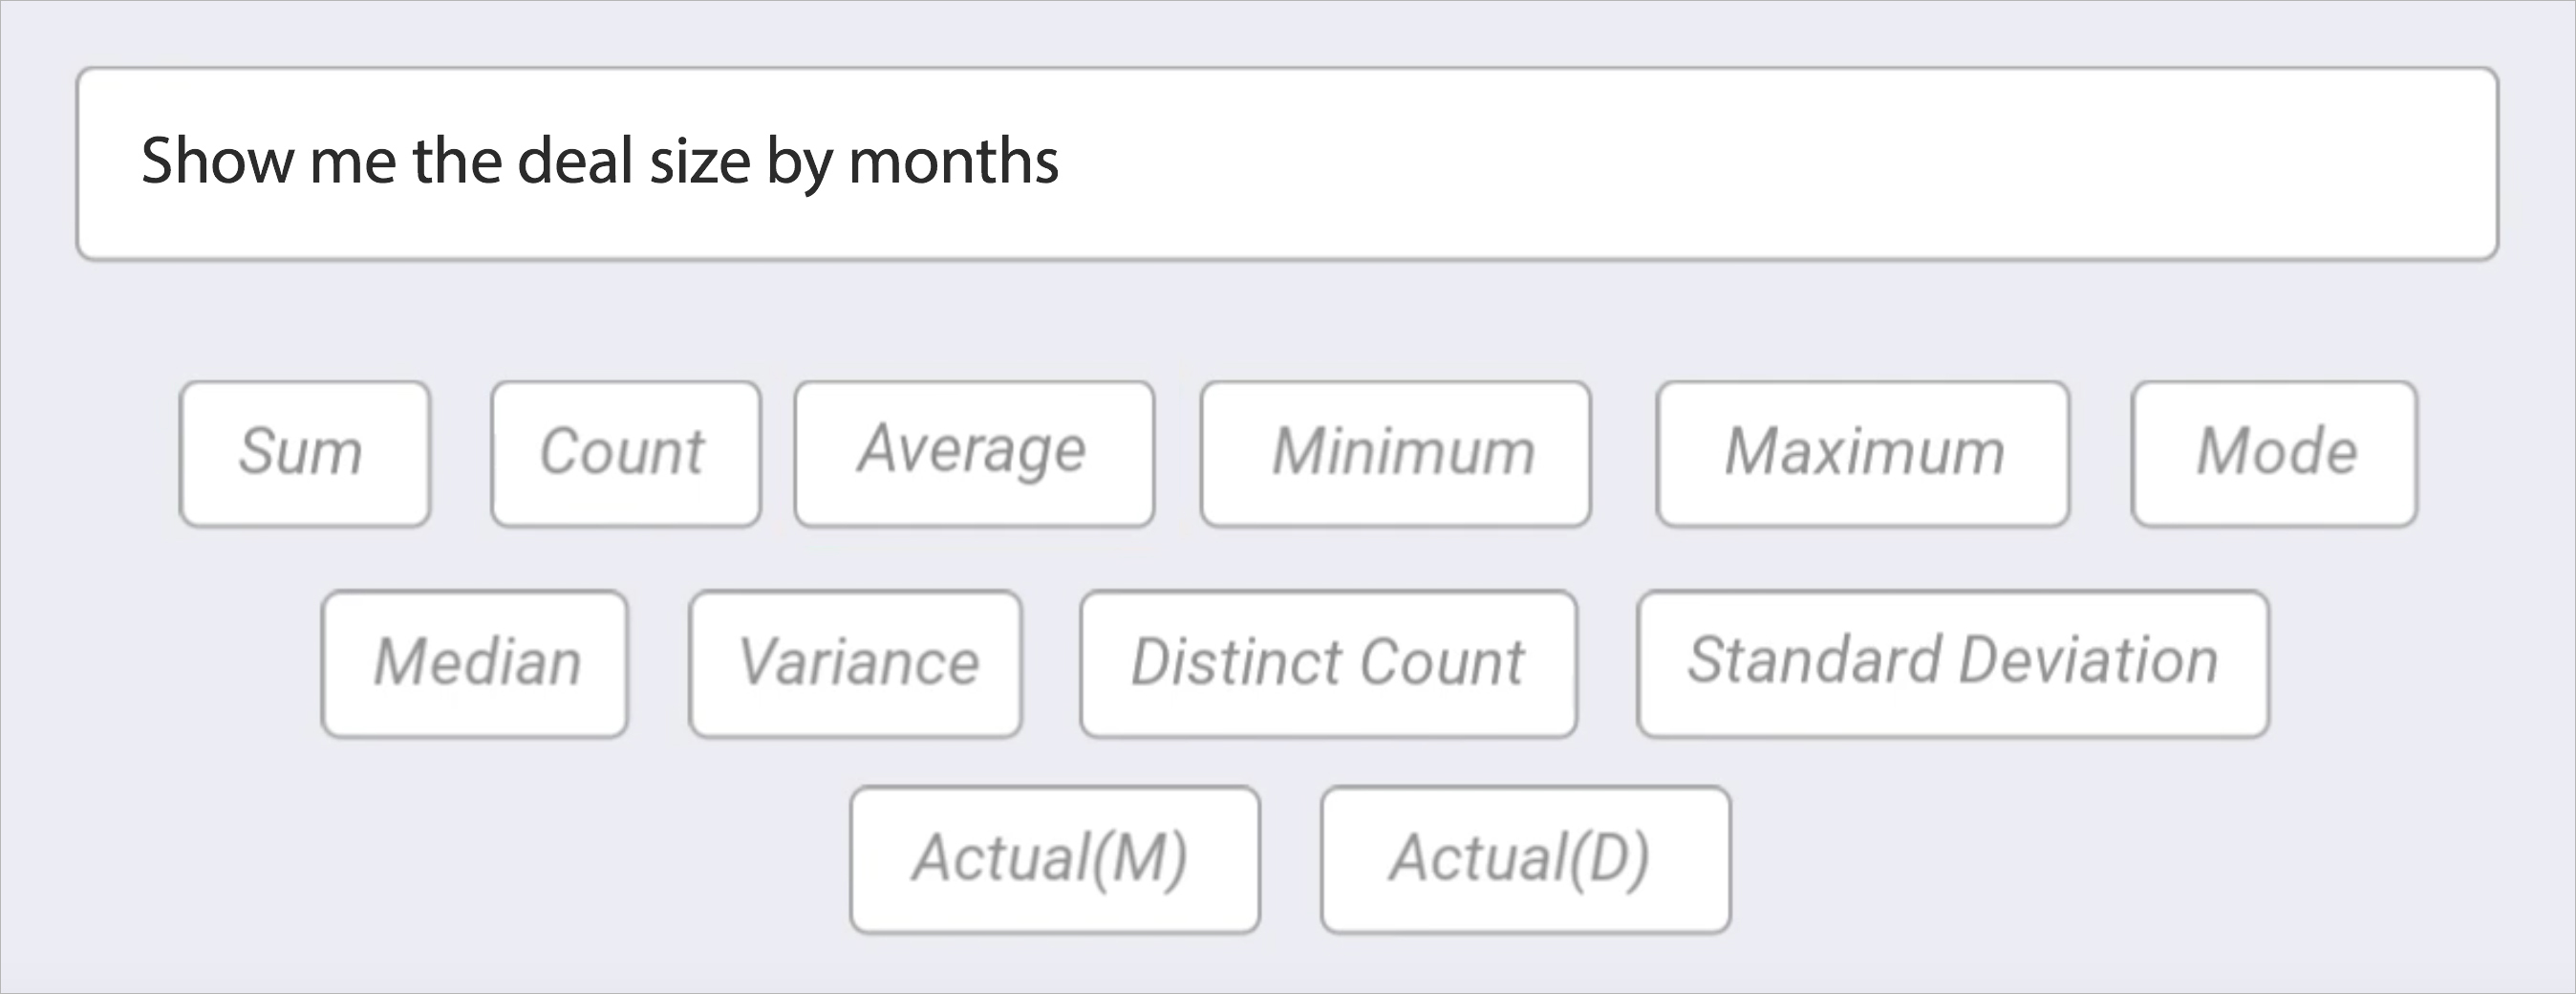2576x994 pixels.
Task: Click the word "Show" in the query
Action: point(217,162)
